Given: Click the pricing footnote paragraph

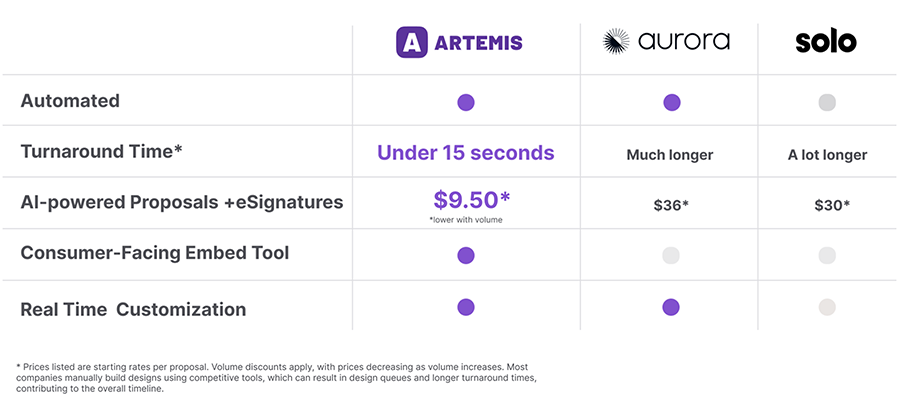Looking at the screenshot, I should 278,378.
